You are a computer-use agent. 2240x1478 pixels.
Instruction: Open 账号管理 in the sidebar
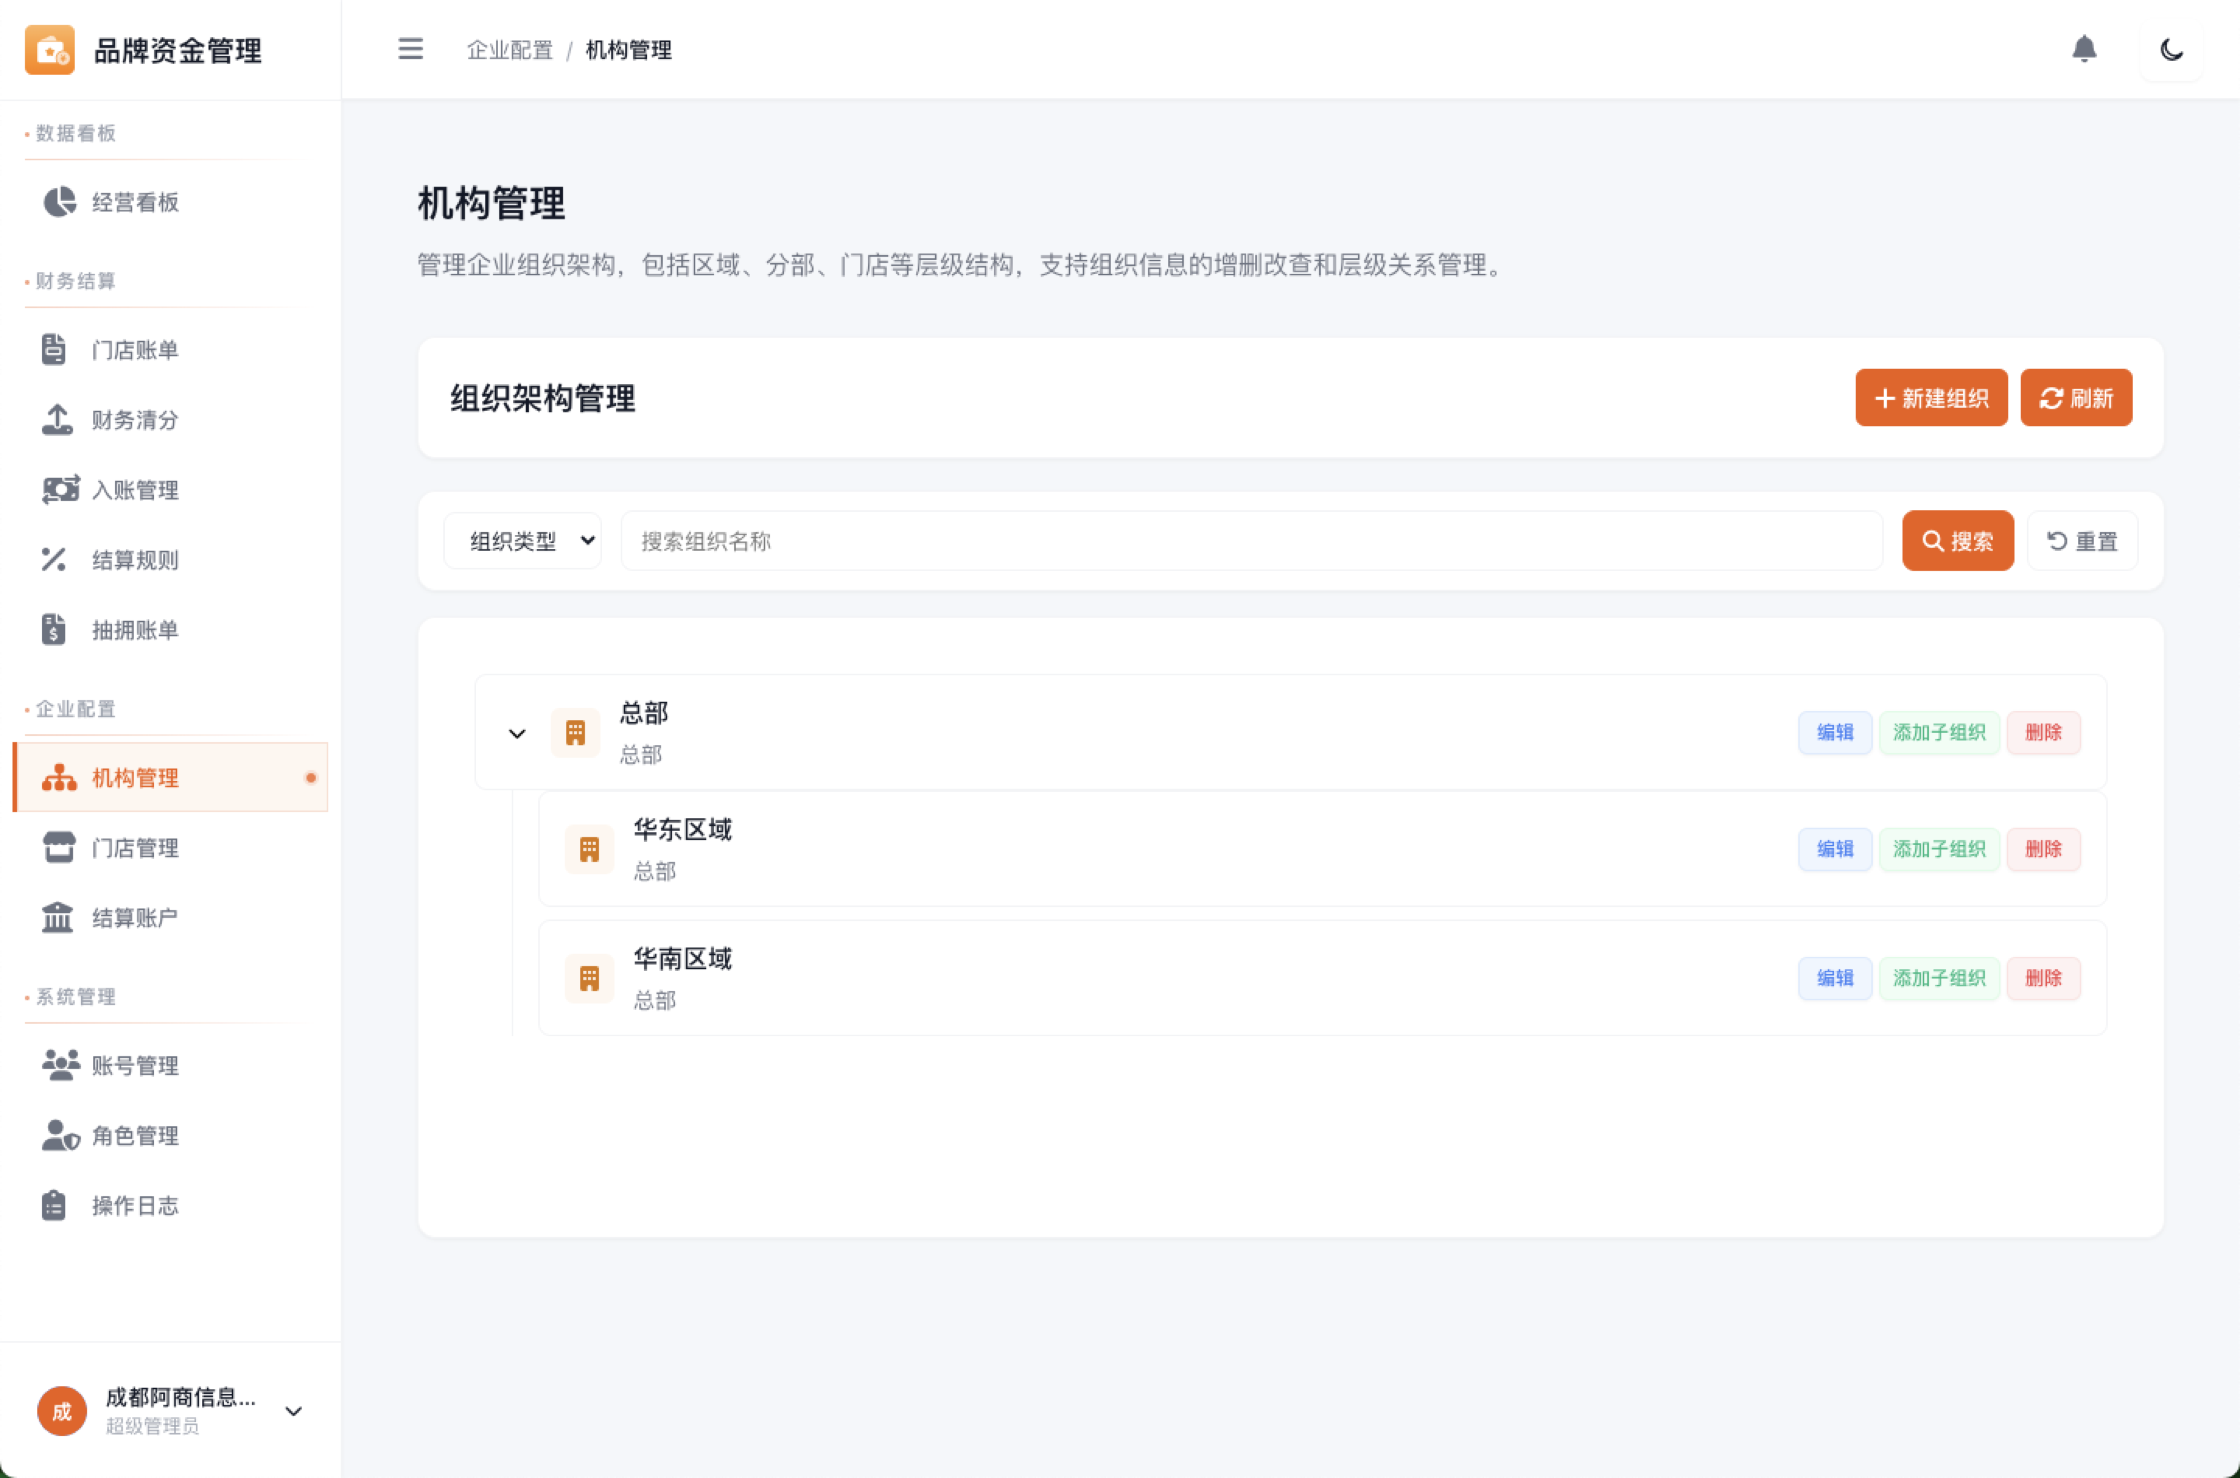coord(135,1065)
